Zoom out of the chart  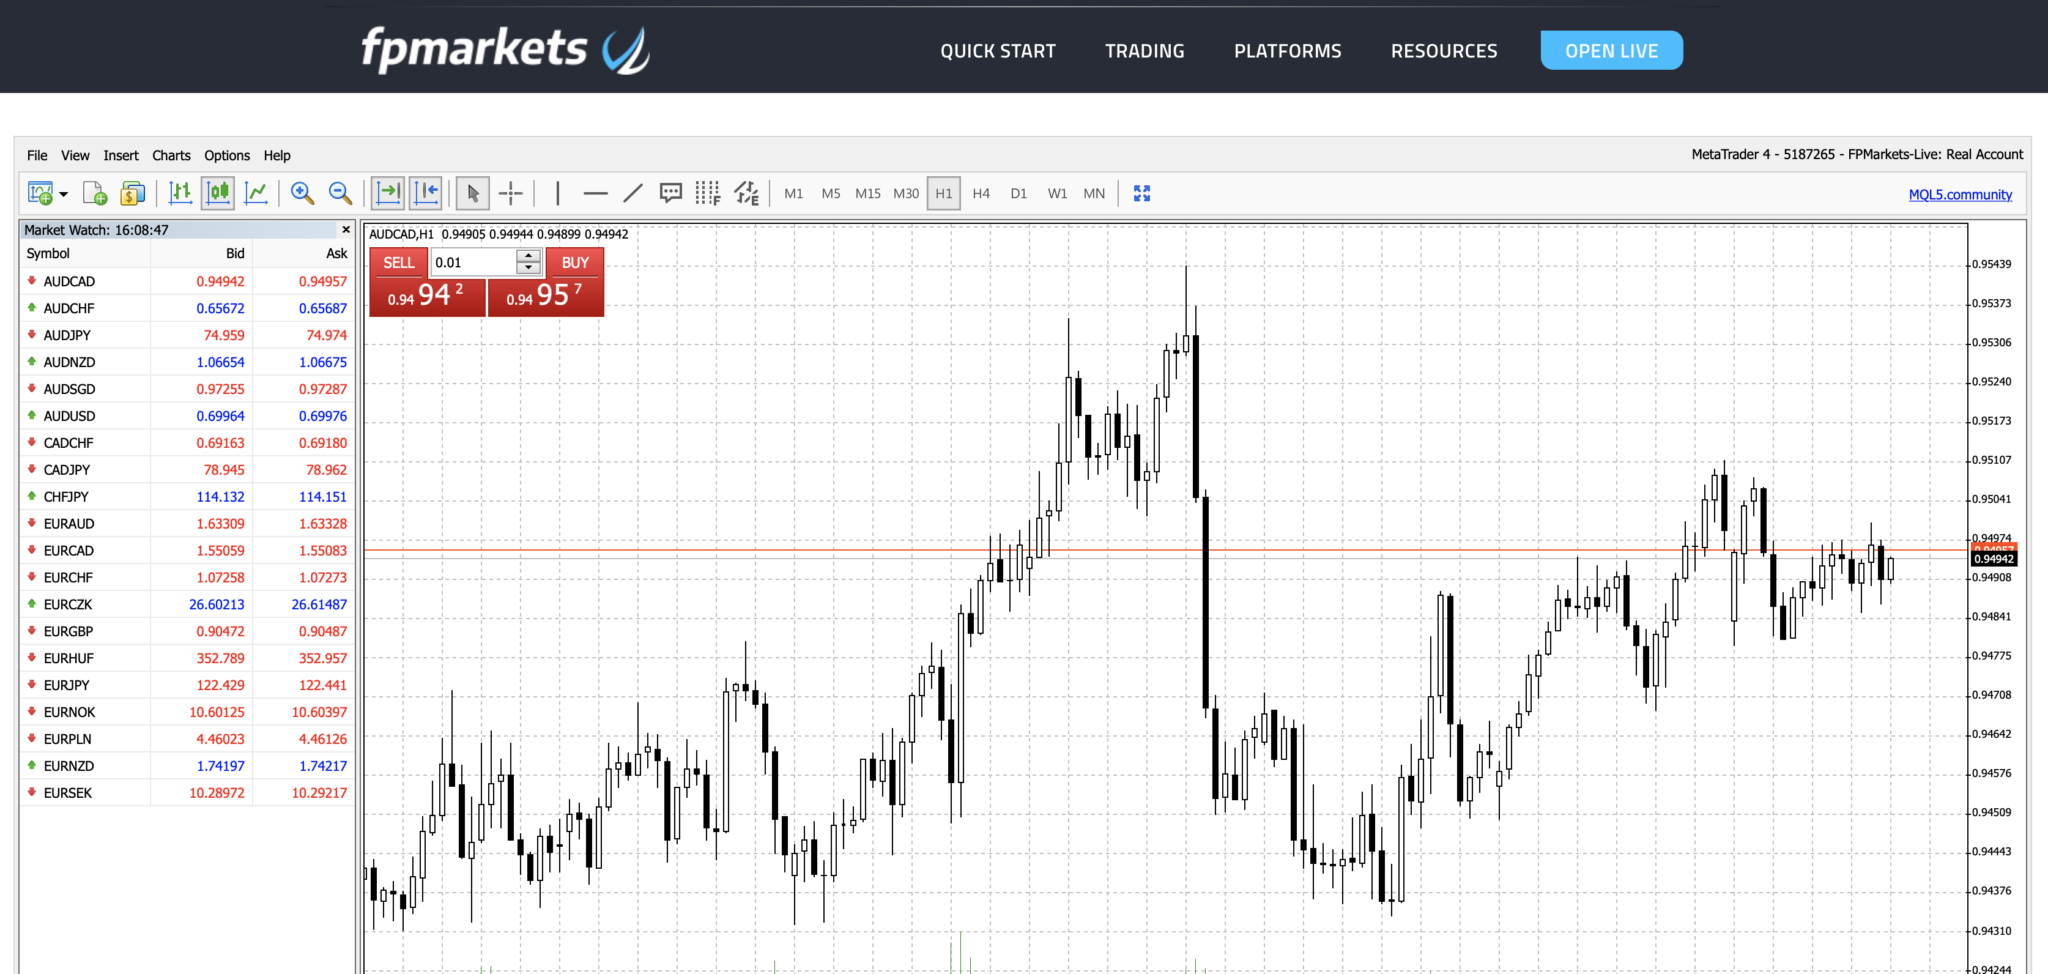(x=339, y=193)
